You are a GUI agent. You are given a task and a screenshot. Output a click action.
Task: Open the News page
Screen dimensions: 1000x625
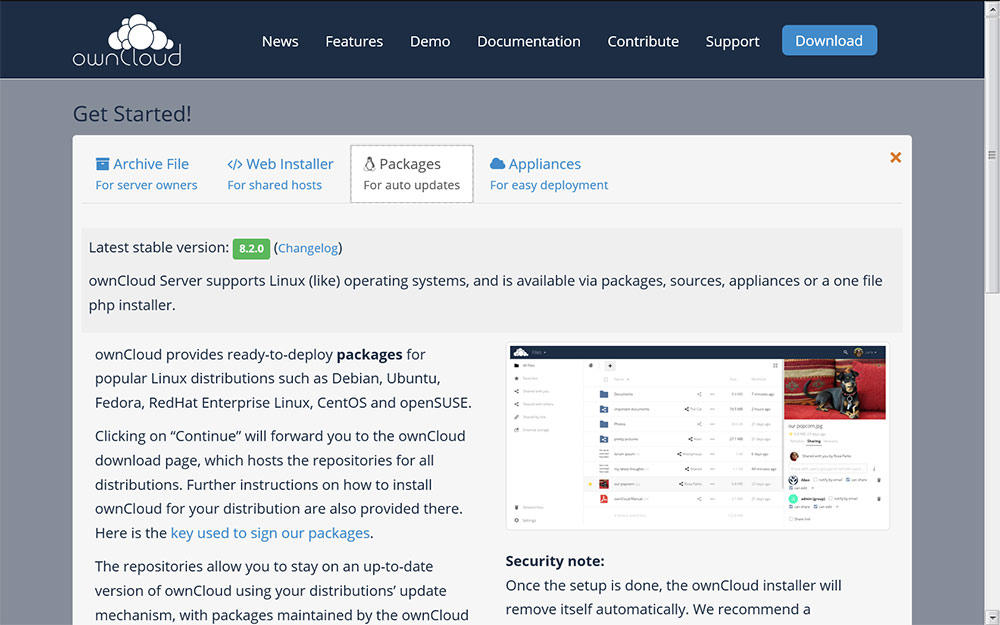(x=280, y=41)
